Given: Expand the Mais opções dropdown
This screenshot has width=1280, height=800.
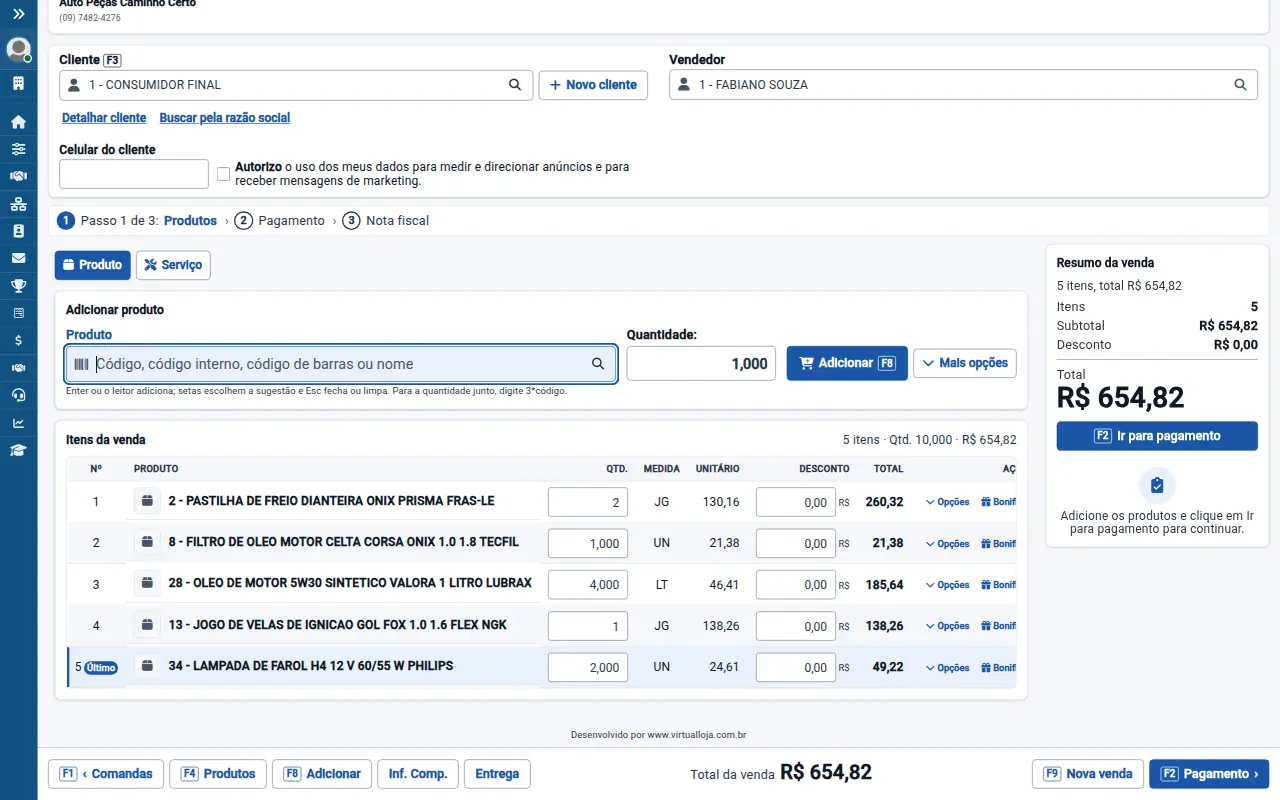Looking at the screenshot, I should point(965,363).
